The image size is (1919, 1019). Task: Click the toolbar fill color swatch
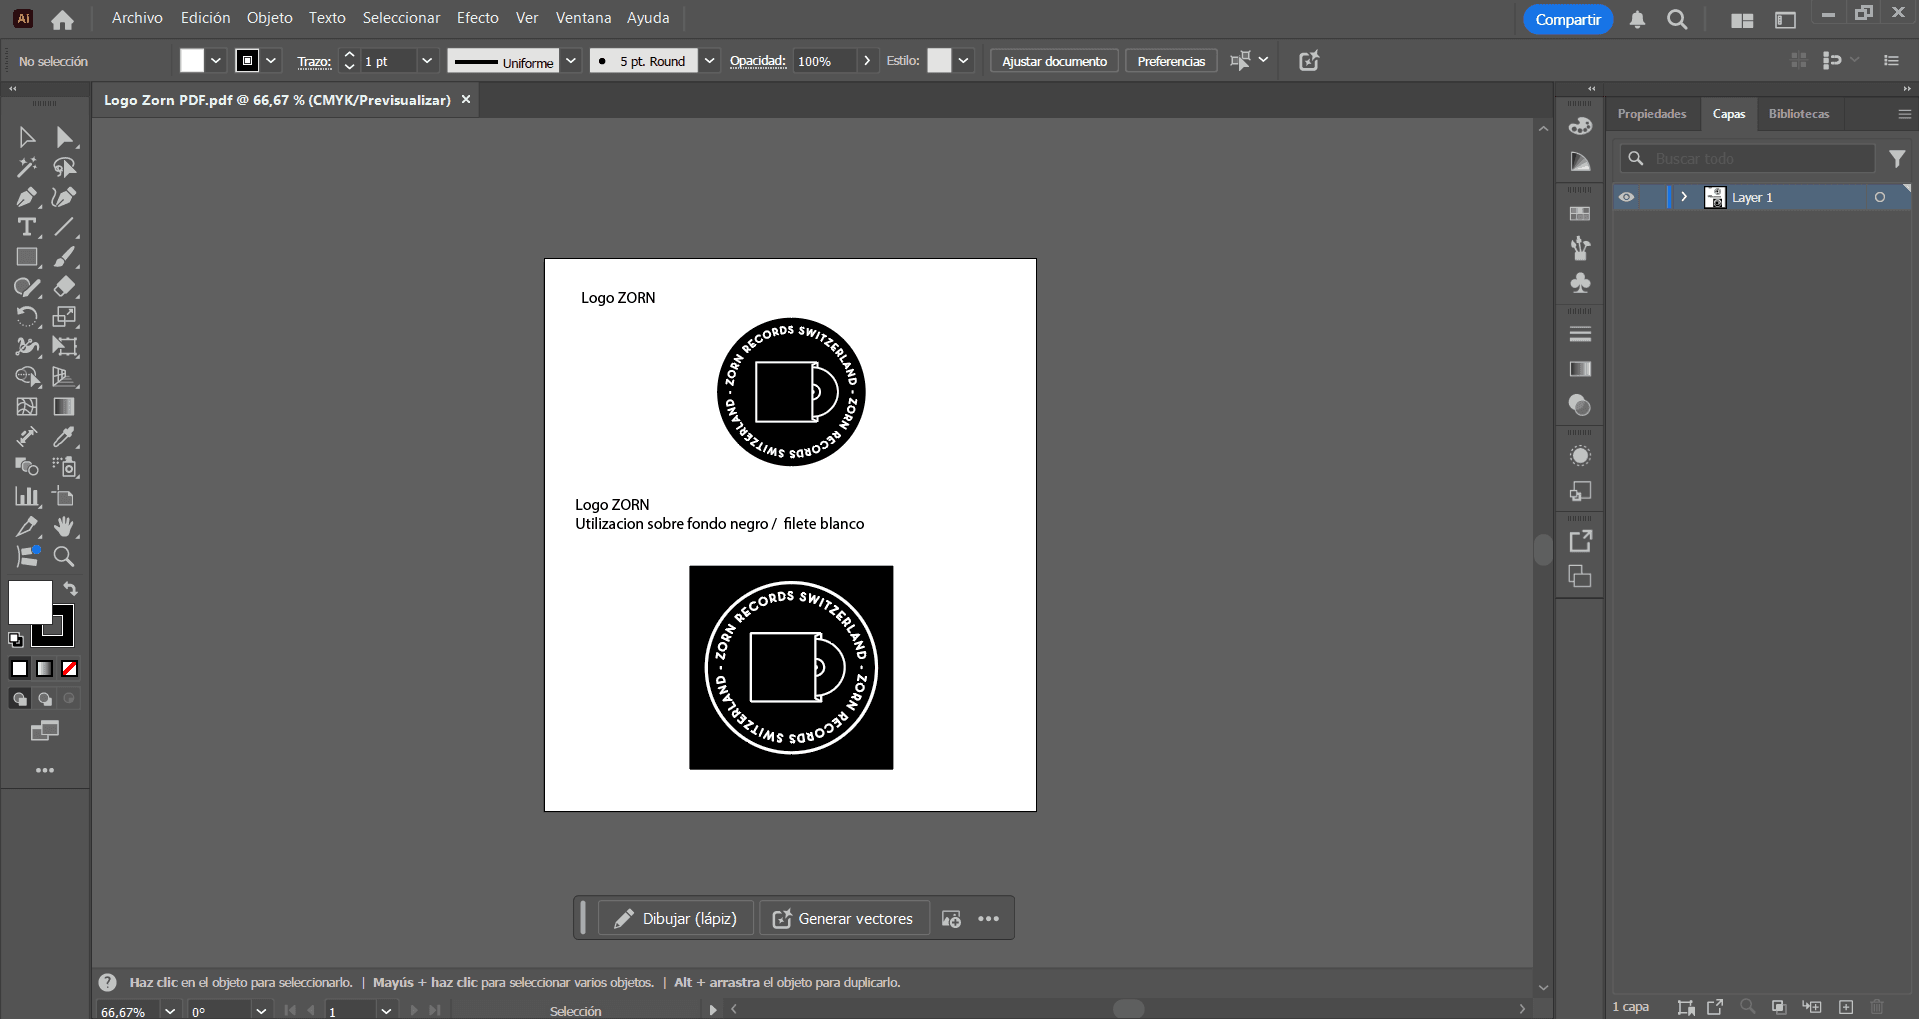point(28,601)
